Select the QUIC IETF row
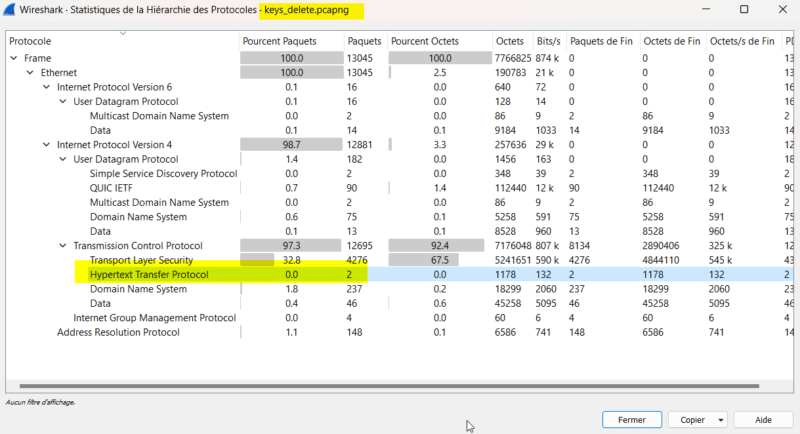 [399, 188]
